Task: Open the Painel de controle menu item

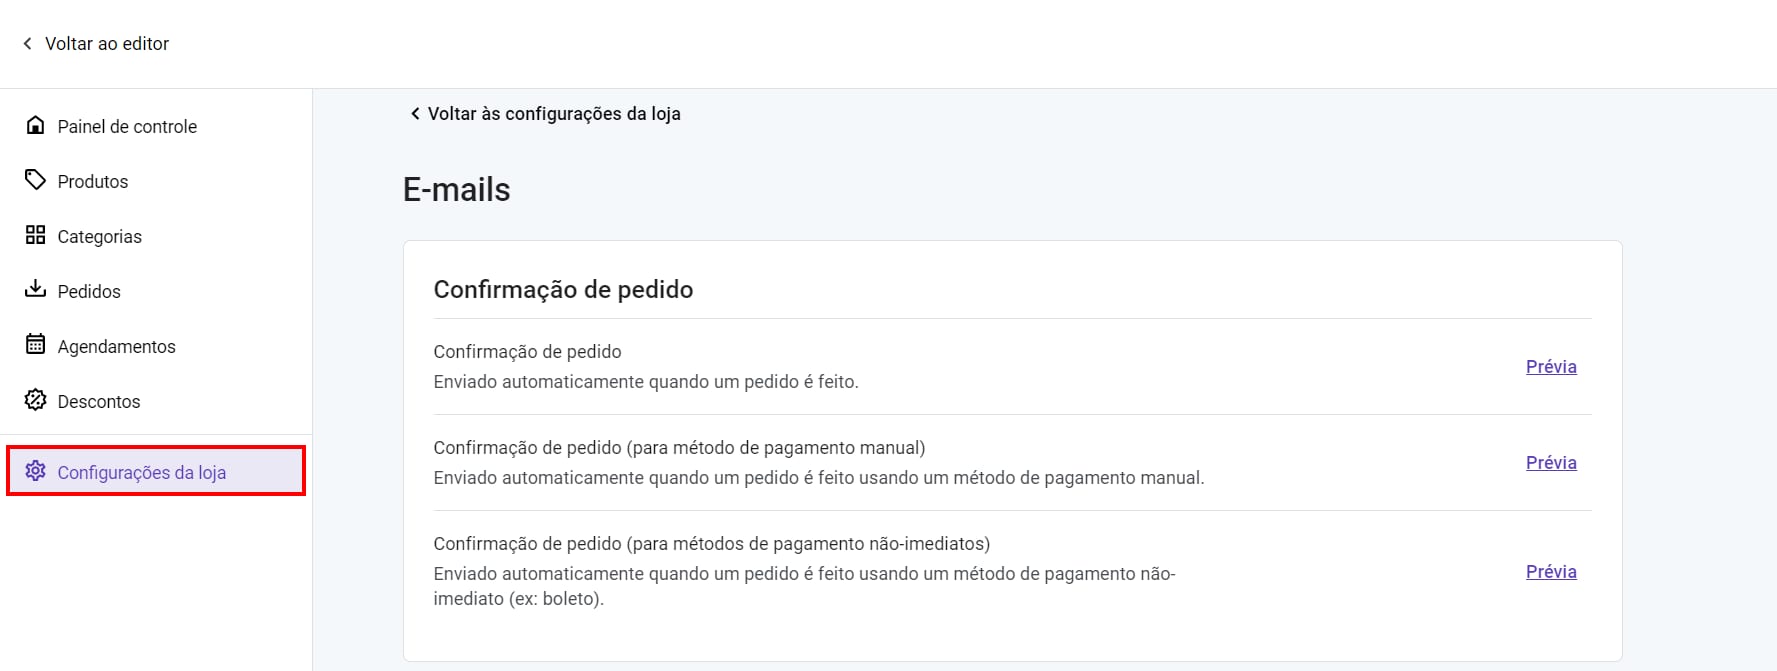Action: 127,127
